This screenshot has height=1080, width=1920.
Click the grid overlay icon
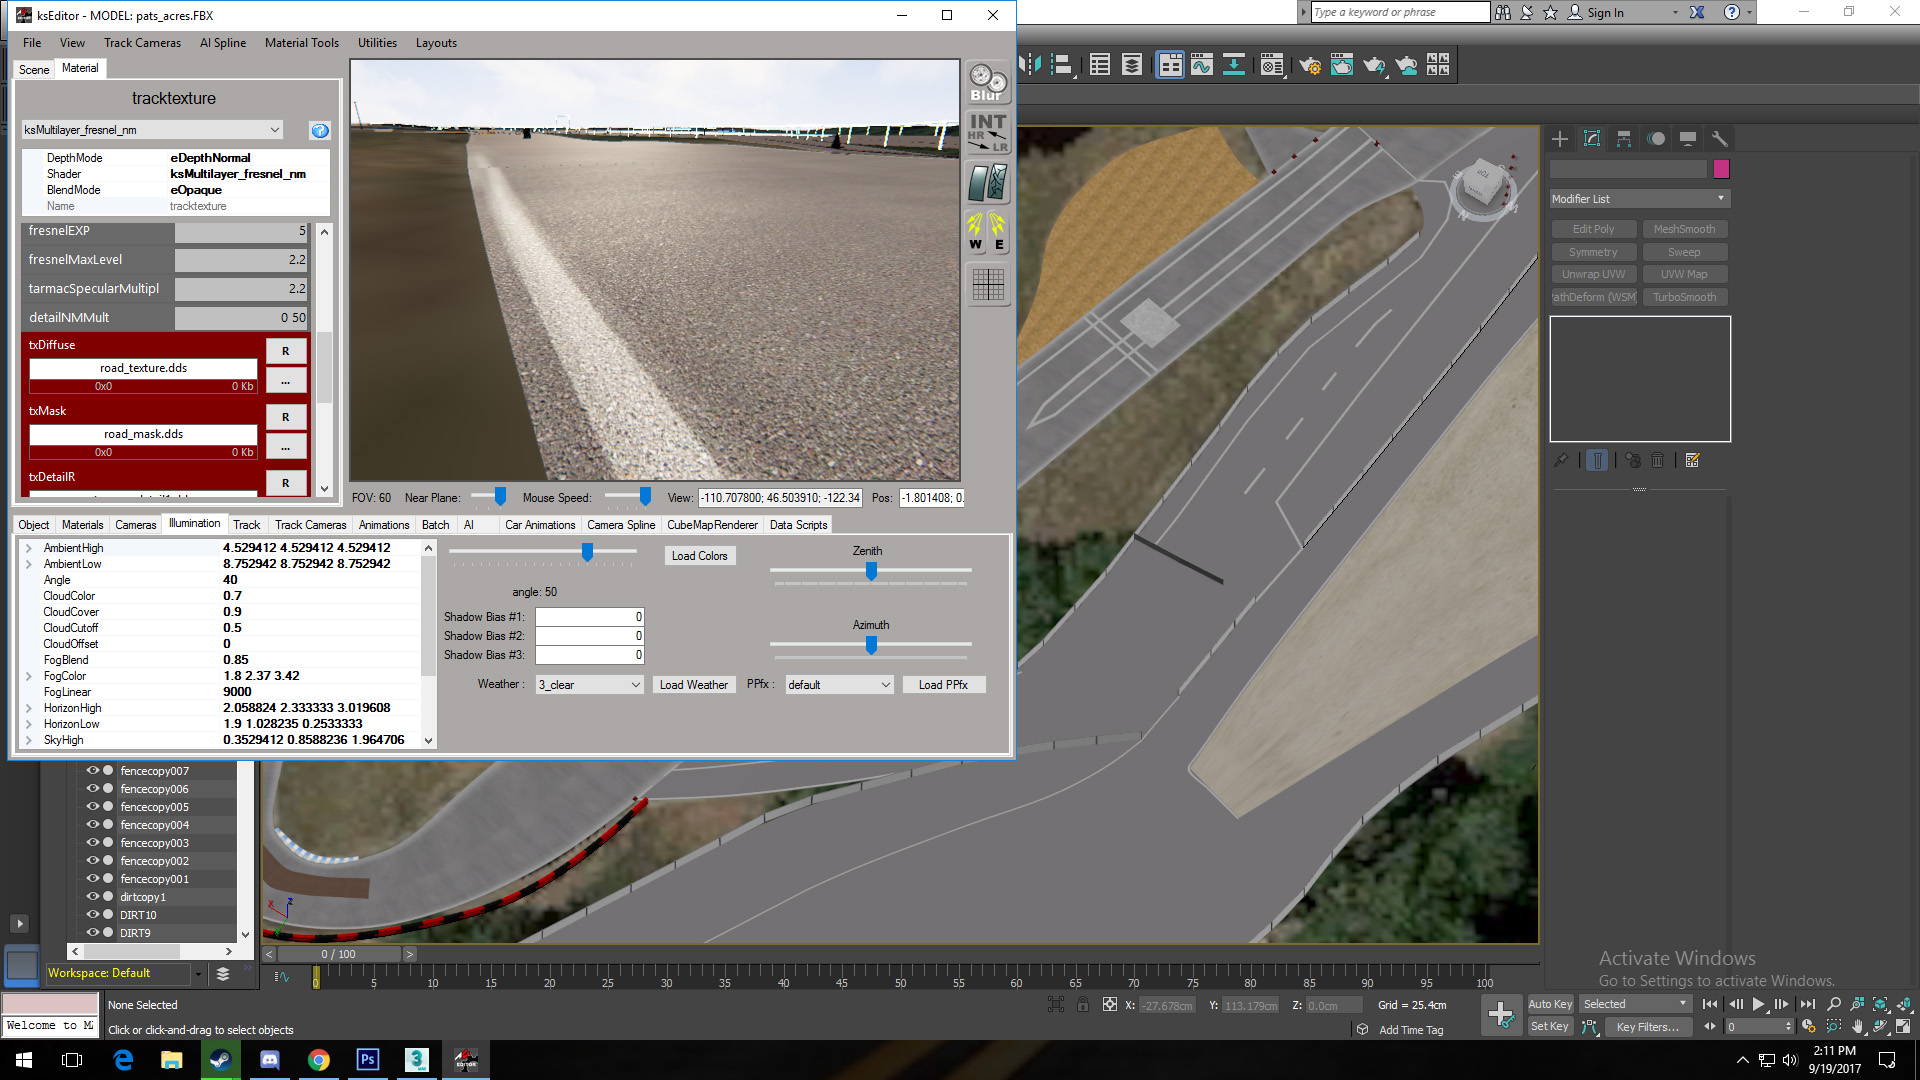(x=987, y=285)
